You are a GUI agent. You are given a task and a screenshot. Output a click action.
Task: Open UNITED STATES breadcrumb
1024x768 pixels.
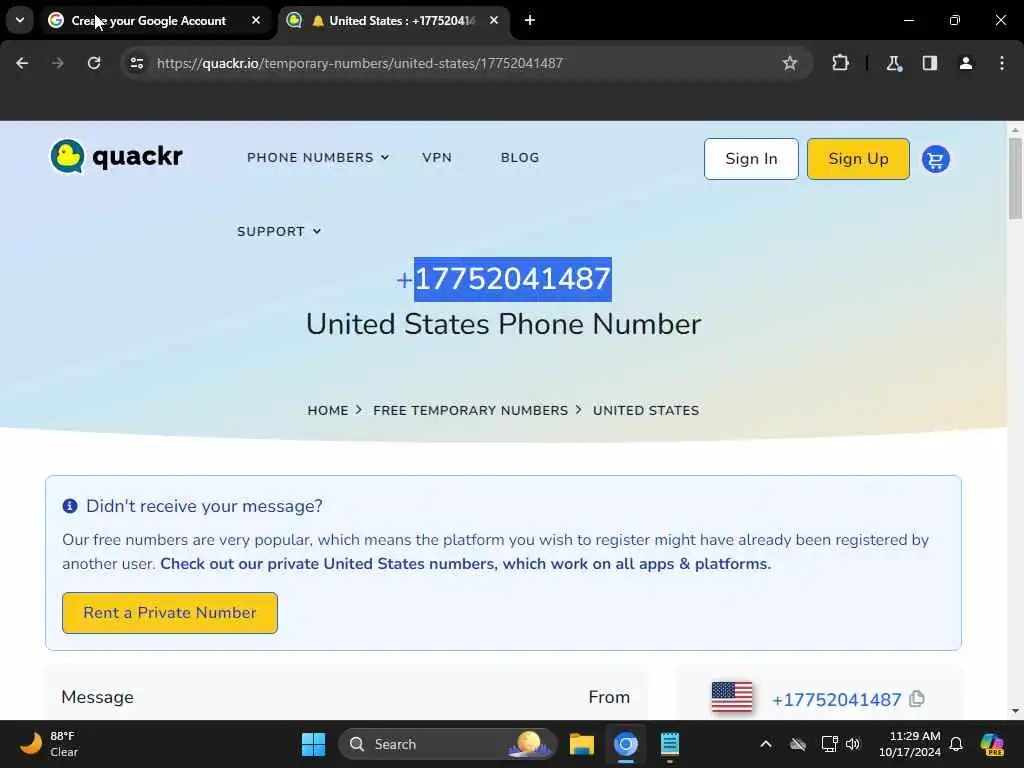646,410
